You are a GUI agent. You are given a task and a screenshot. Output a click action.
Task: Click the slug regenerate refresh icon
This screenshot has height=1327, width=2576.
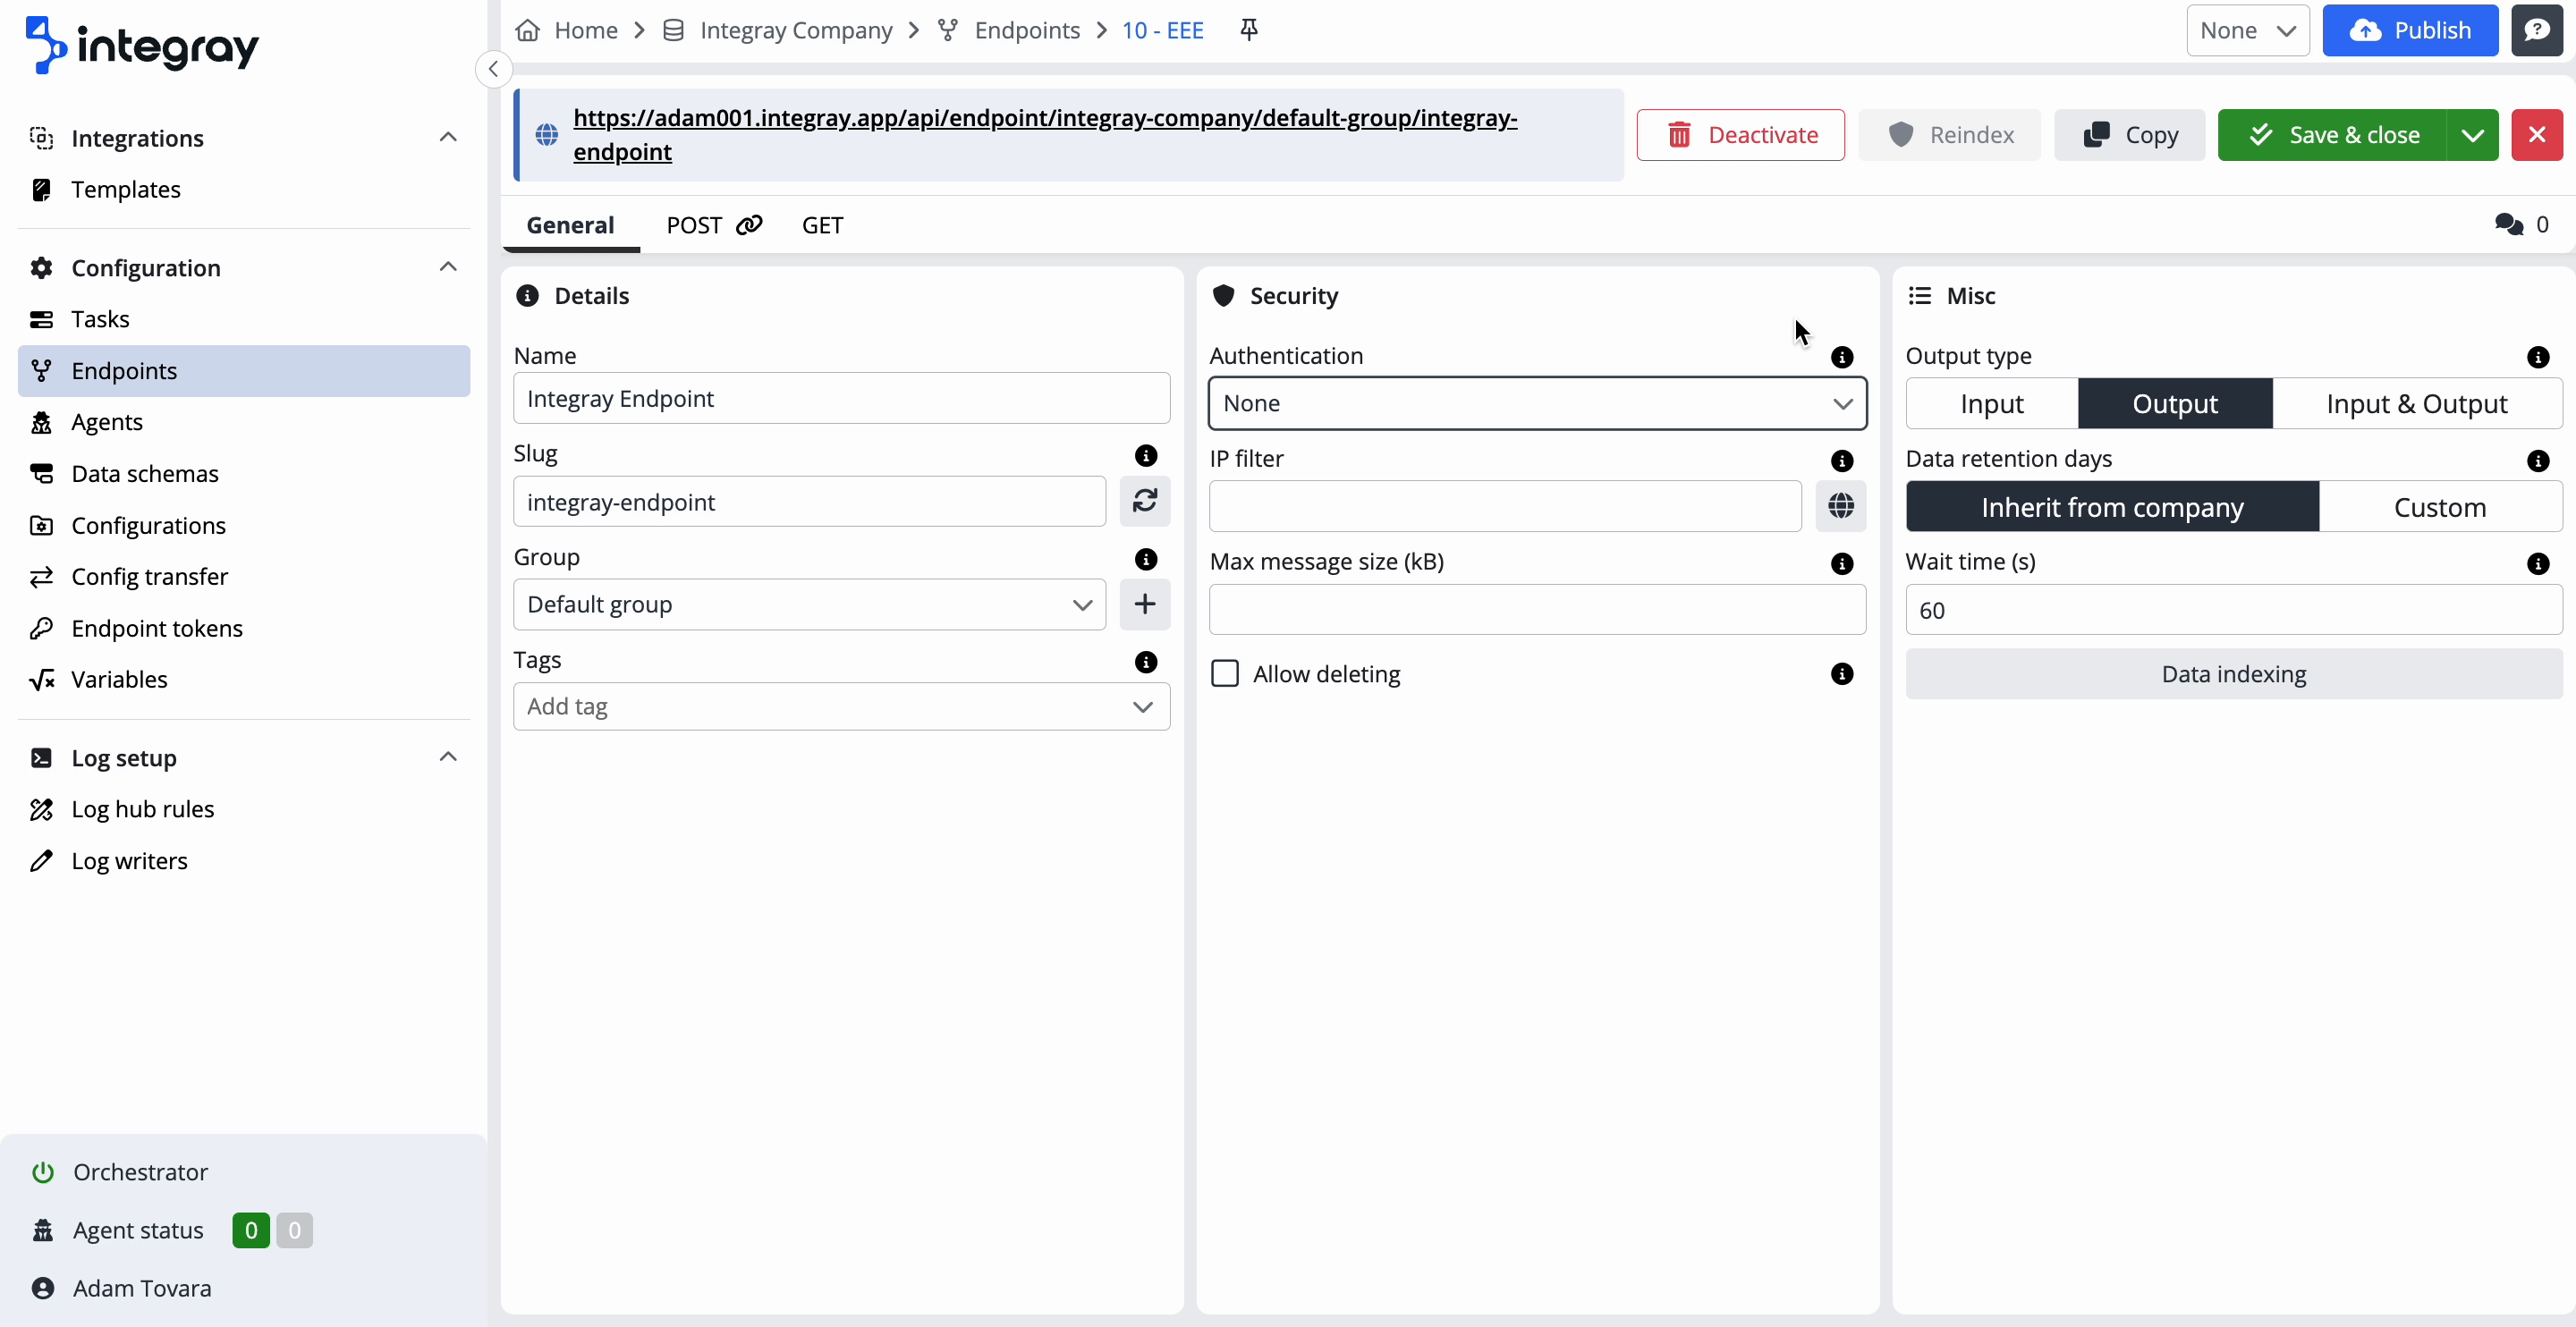[x=1144, y=501]
